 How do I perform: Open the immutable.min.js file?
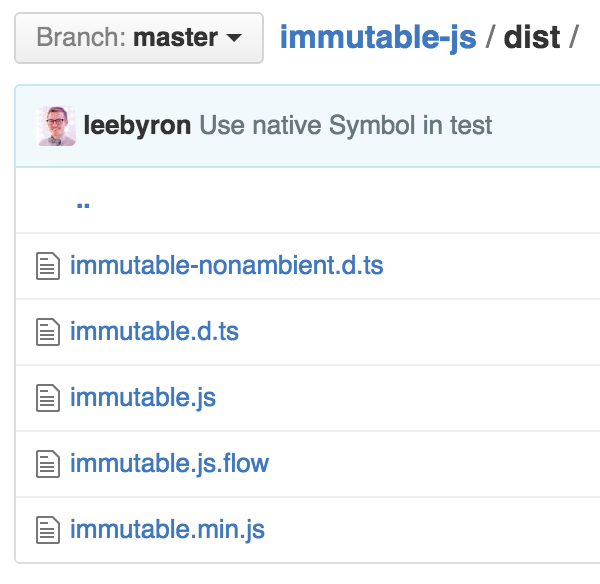click(167, 530)
